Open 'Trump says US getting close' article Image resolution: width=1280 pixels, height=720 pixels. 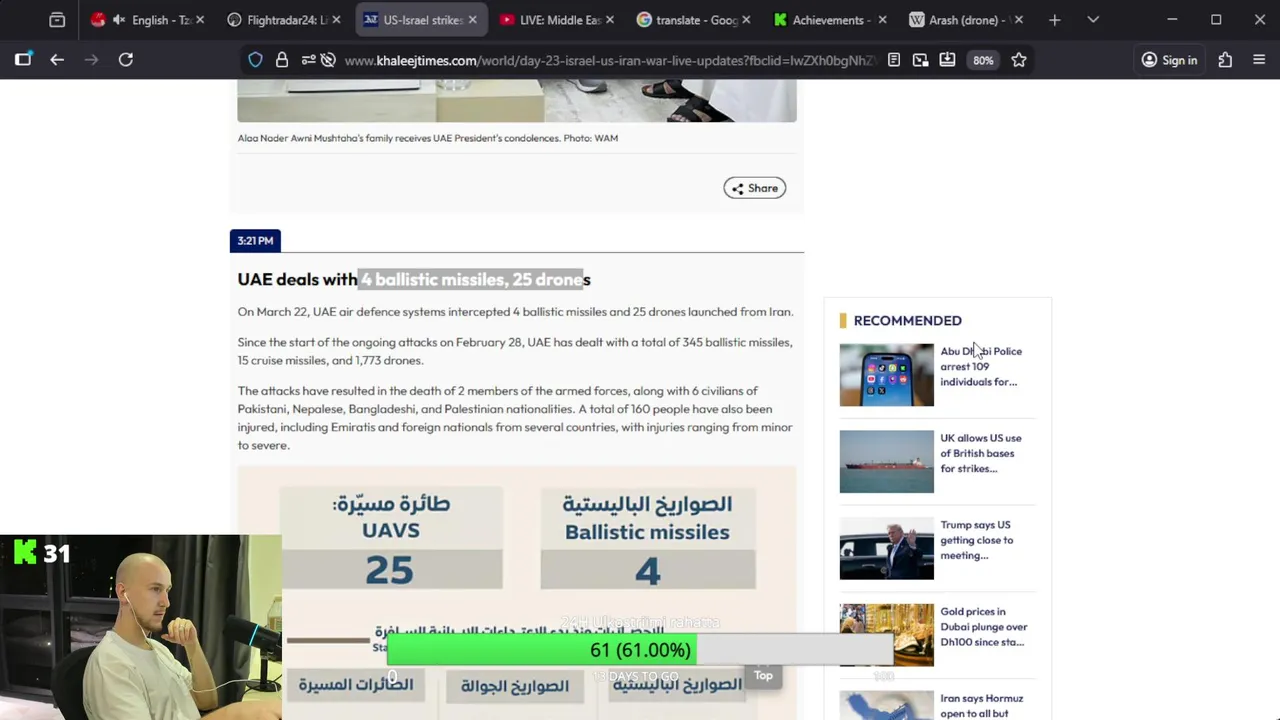(x=977, y=540)
